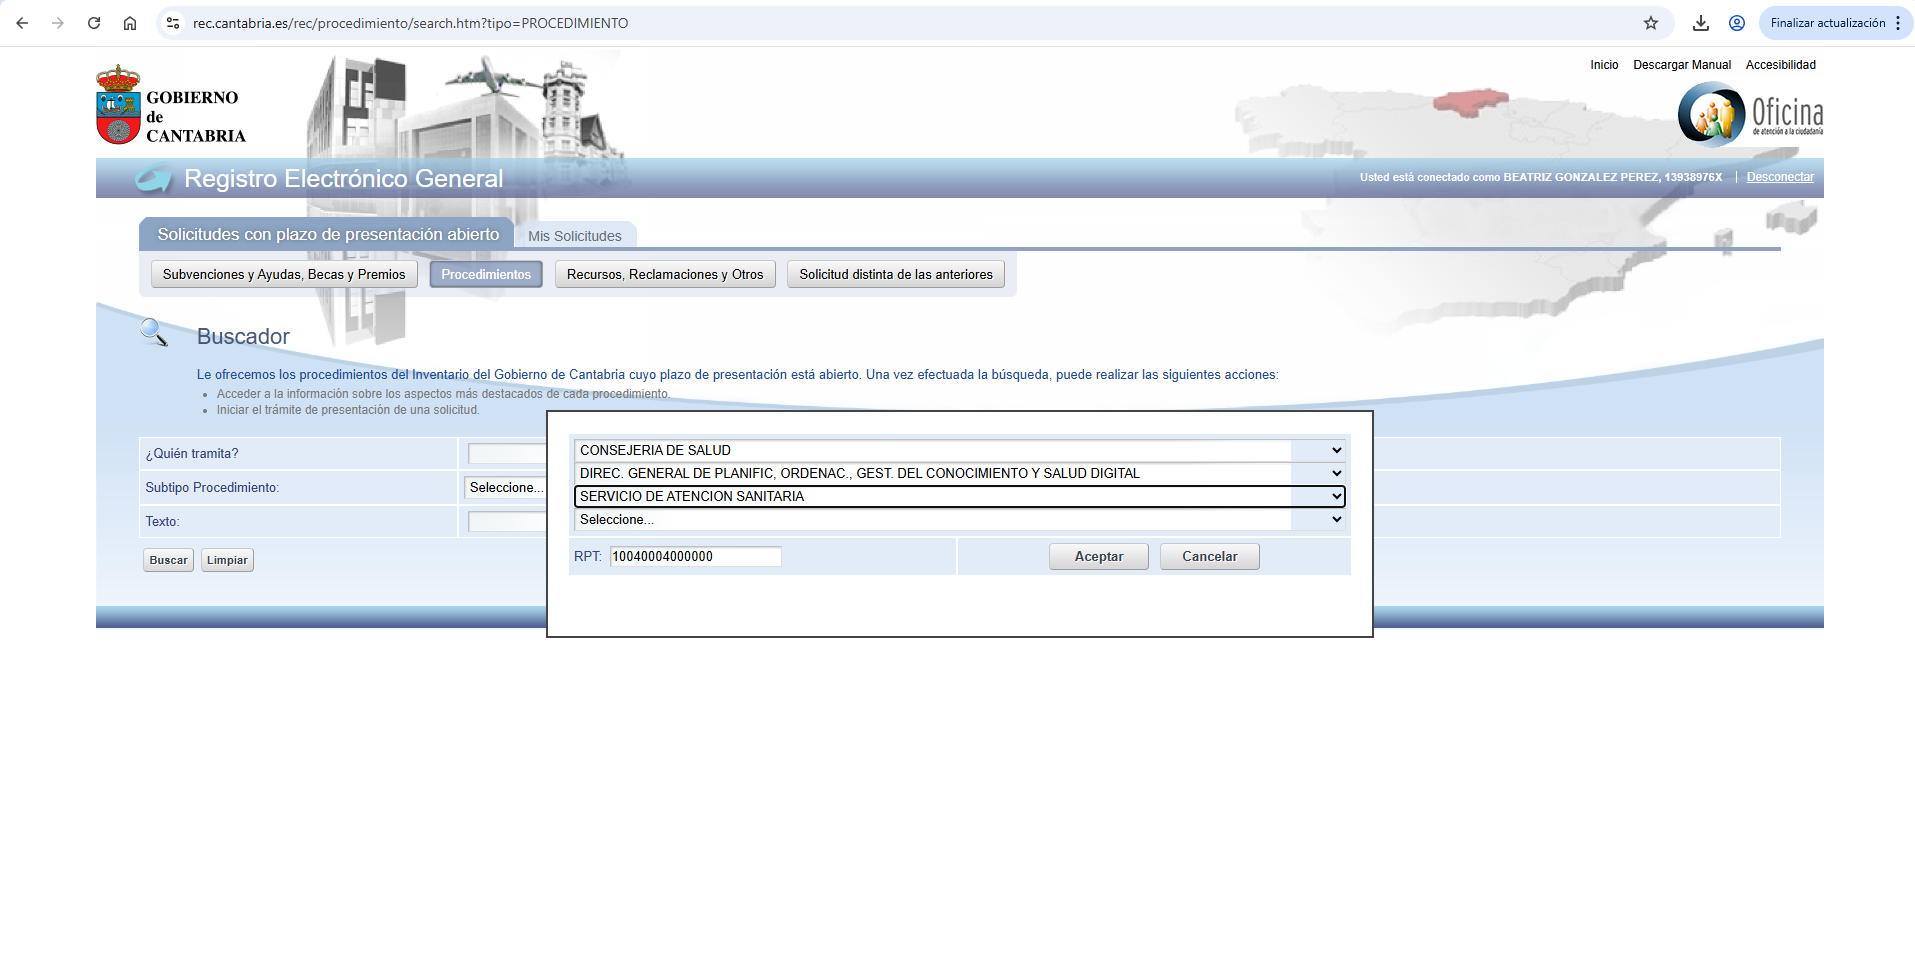Open Recursos, Reclamaciones y Otros section
Viewport: 1915px width, 973px height.
coord(664,275)
